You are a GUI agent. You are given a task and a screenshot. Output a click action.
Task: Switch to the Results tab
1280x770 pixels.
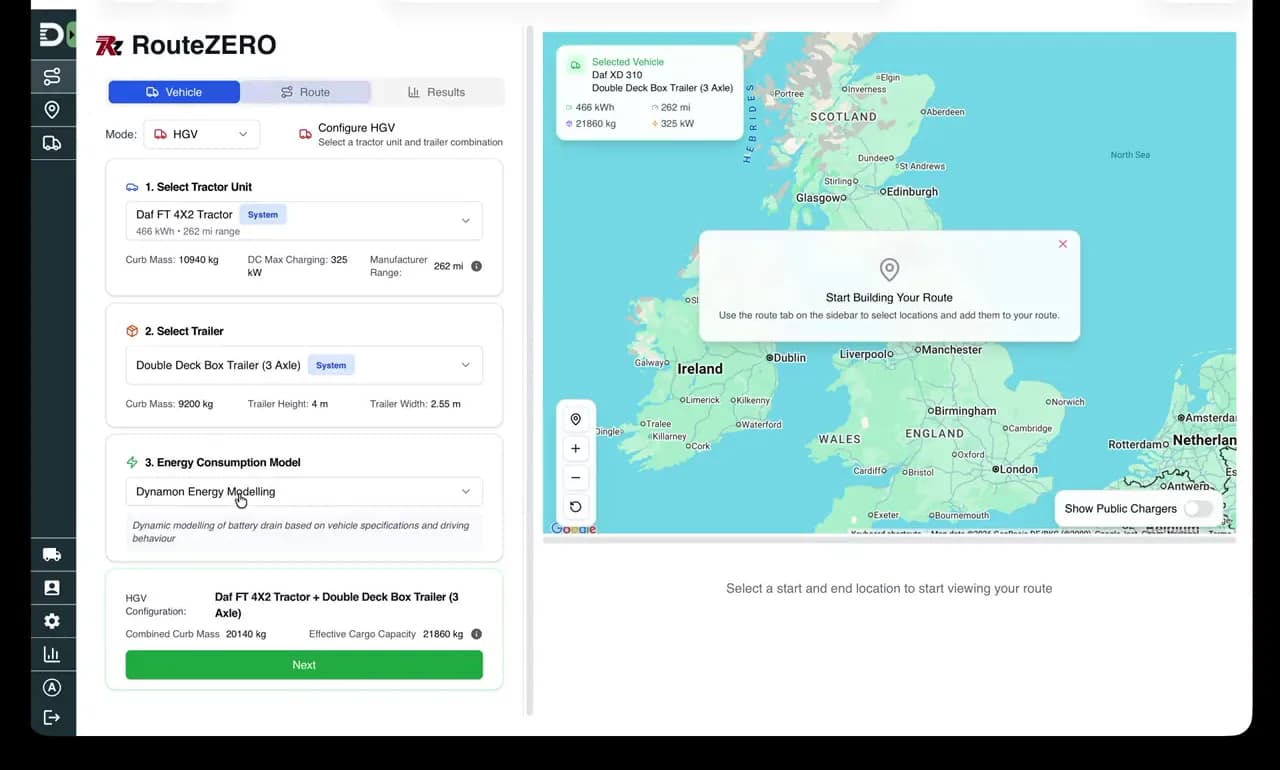pos(436,92)
